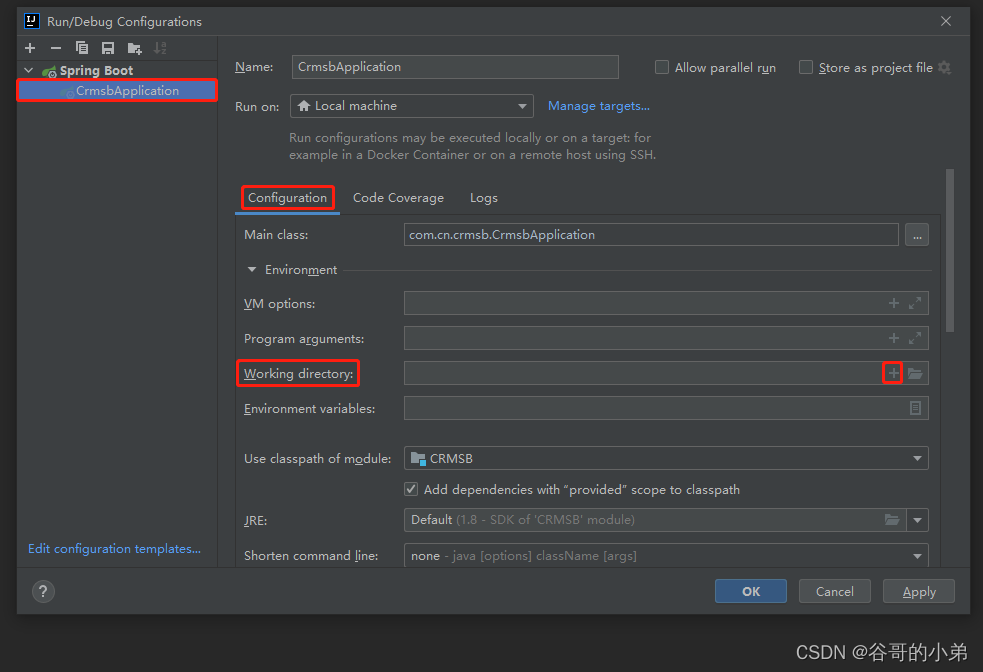Save the run configuration
The height and width of the screenshot is (672, 983).
coord(108,47)
